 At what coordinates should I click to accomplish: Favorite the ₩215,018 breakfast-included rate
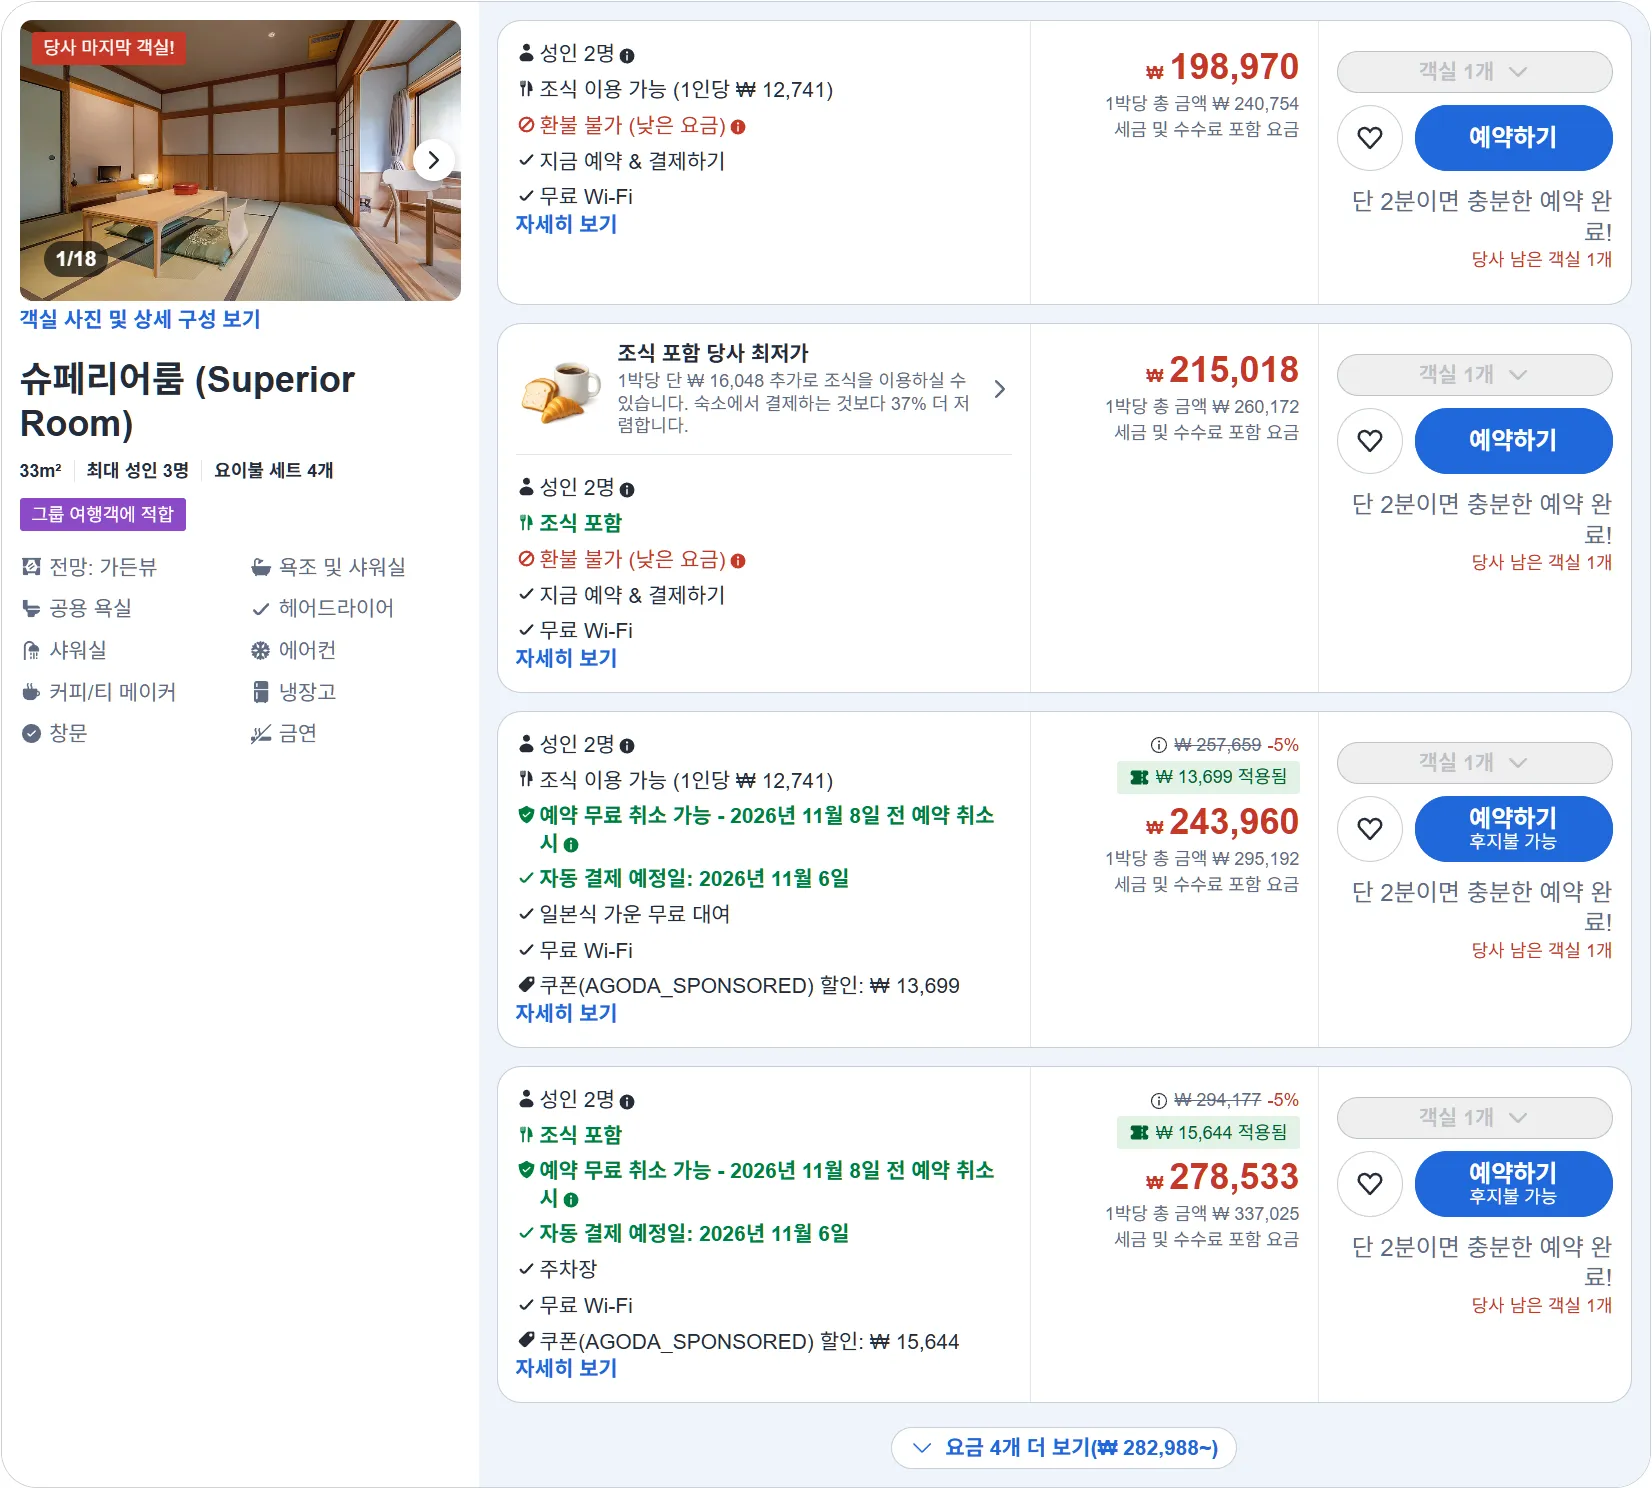(x=1370, y=441)
